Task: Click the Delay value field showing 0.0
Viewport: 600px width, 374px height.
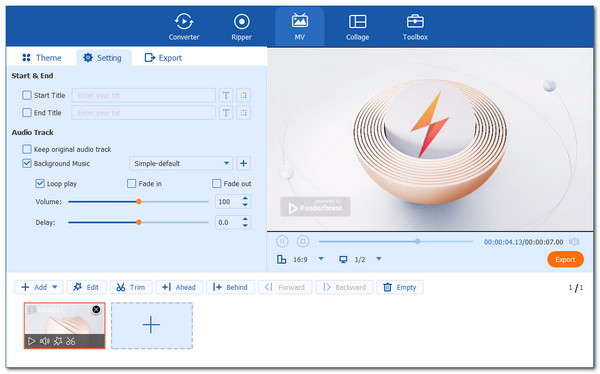Action: coord(228,222)
